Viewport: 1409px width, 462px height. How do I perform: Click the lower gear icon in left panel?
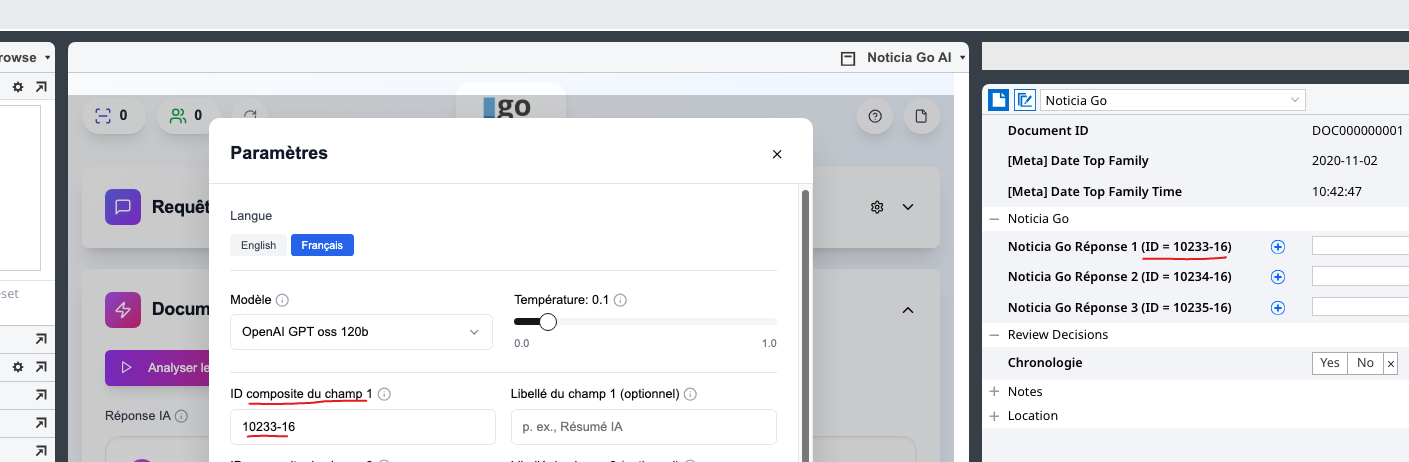[x=17, y=367]
